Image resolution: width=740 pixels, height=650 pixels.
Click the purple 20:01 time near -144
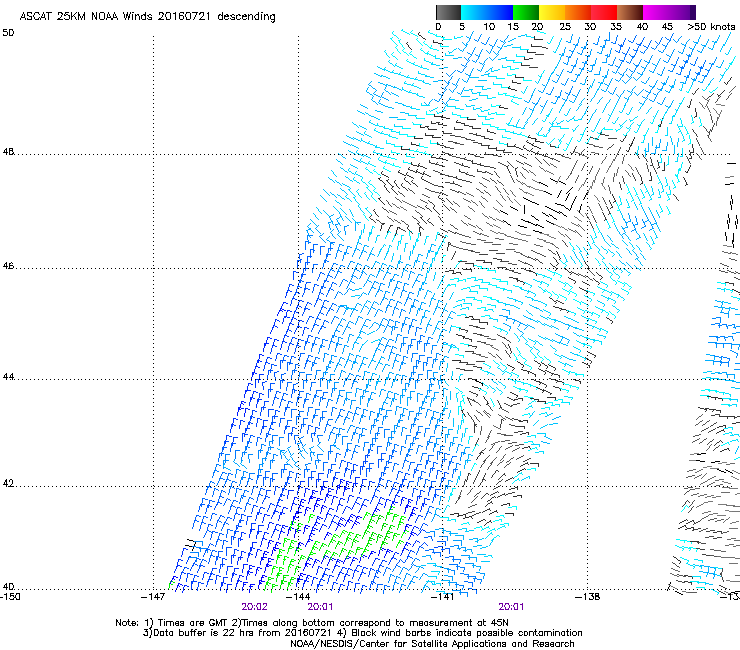(x=320, y=607)
